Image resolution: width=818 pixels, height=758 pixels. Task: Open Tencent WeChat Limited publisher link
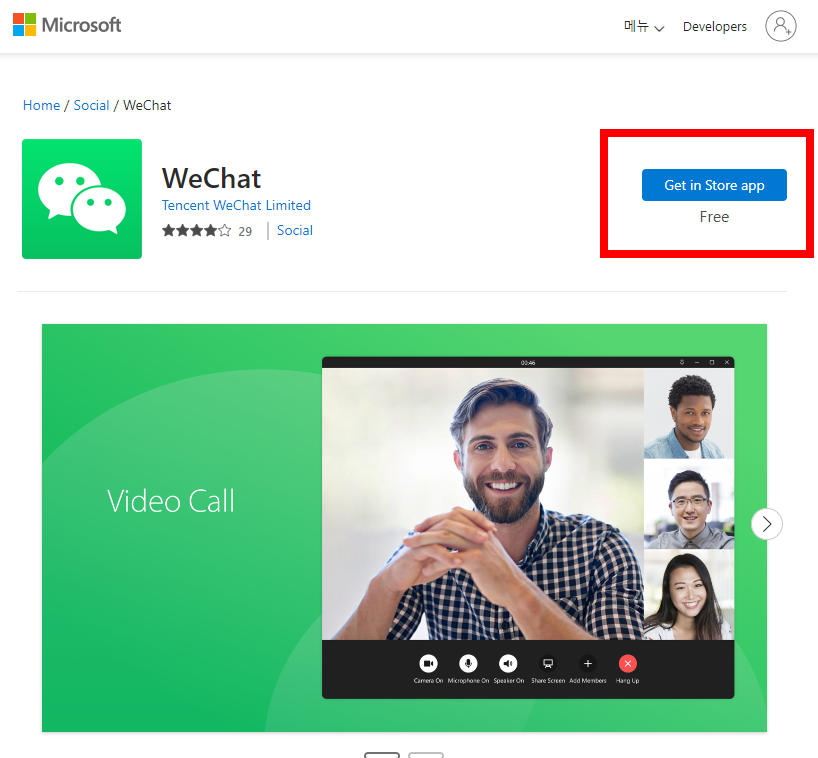click(236, 205)
